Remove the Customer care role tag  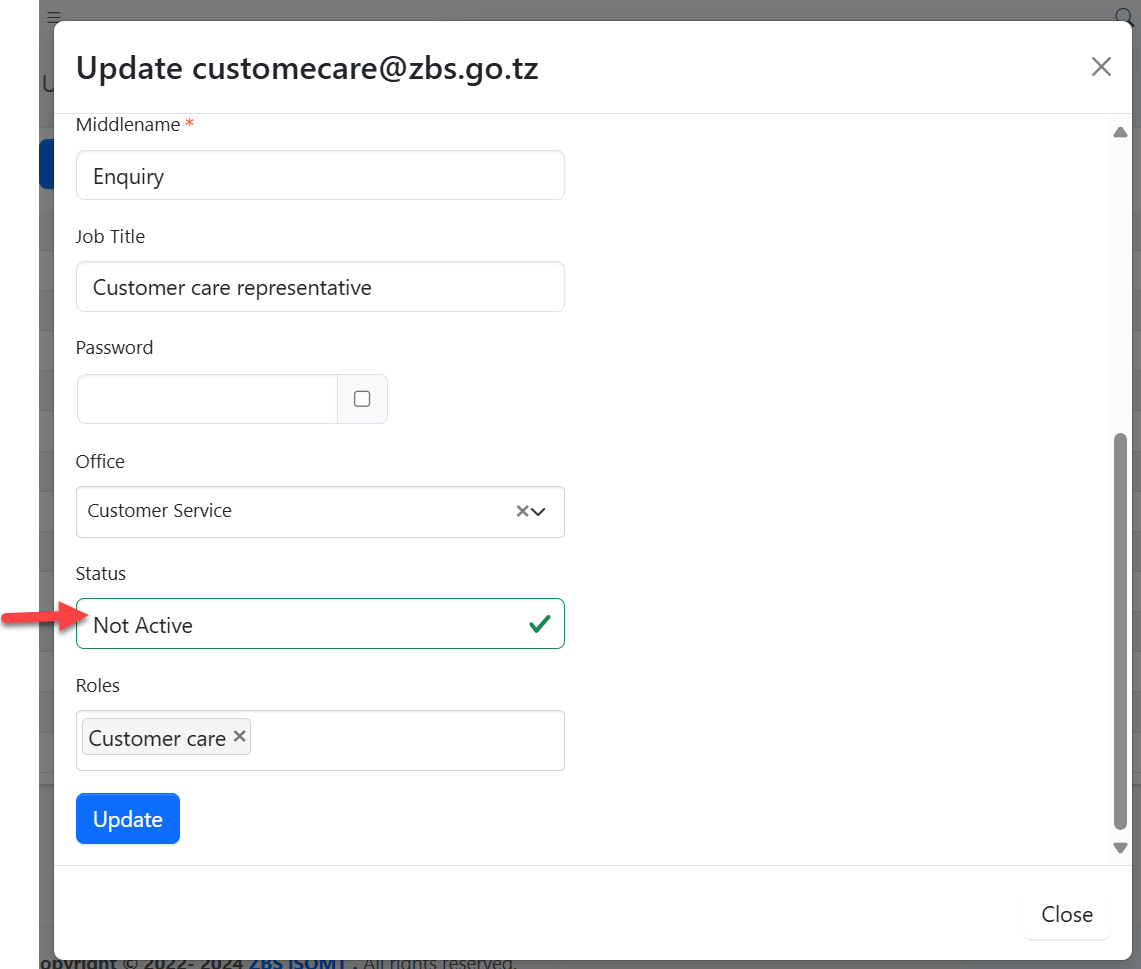(x=239, y=737)
